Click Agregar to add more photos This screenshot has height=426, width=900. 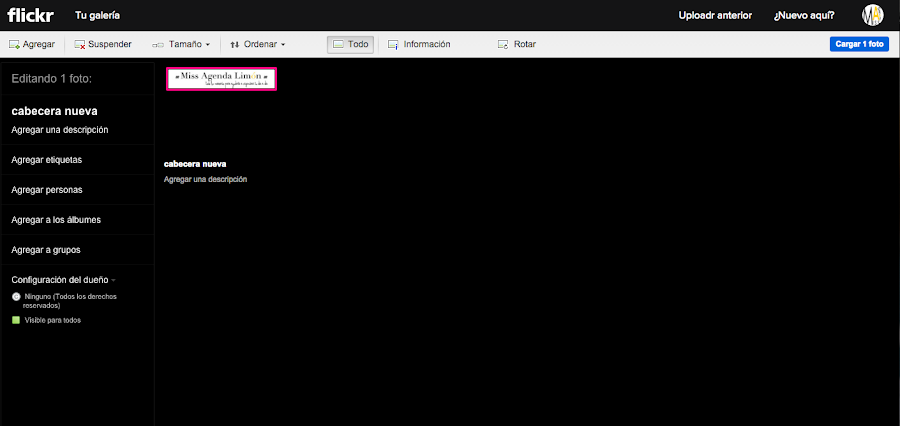(x=32, y=44)
